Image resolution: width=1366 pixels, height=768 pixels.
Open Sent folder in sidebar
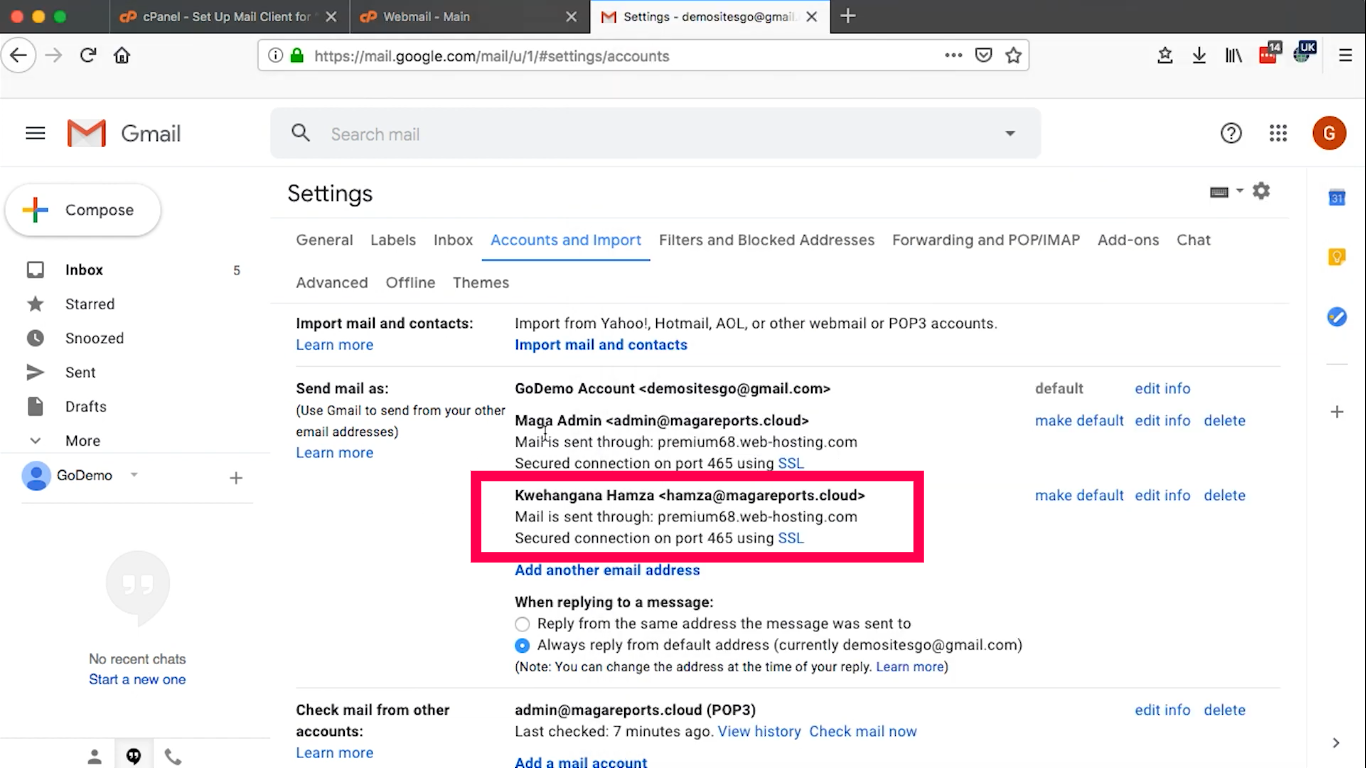[80, 373]
